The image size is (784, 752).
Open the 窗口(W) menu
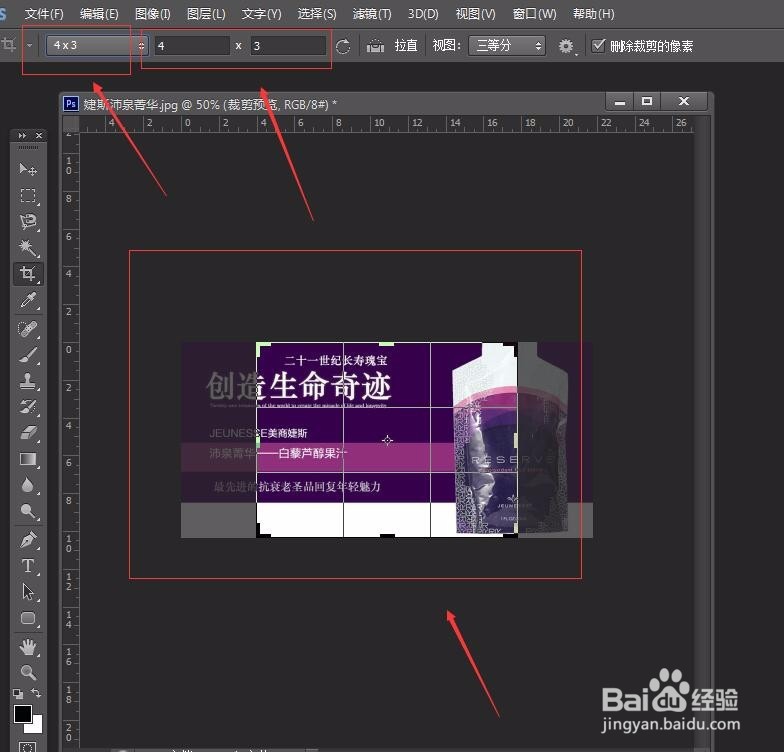click(534, 14)
